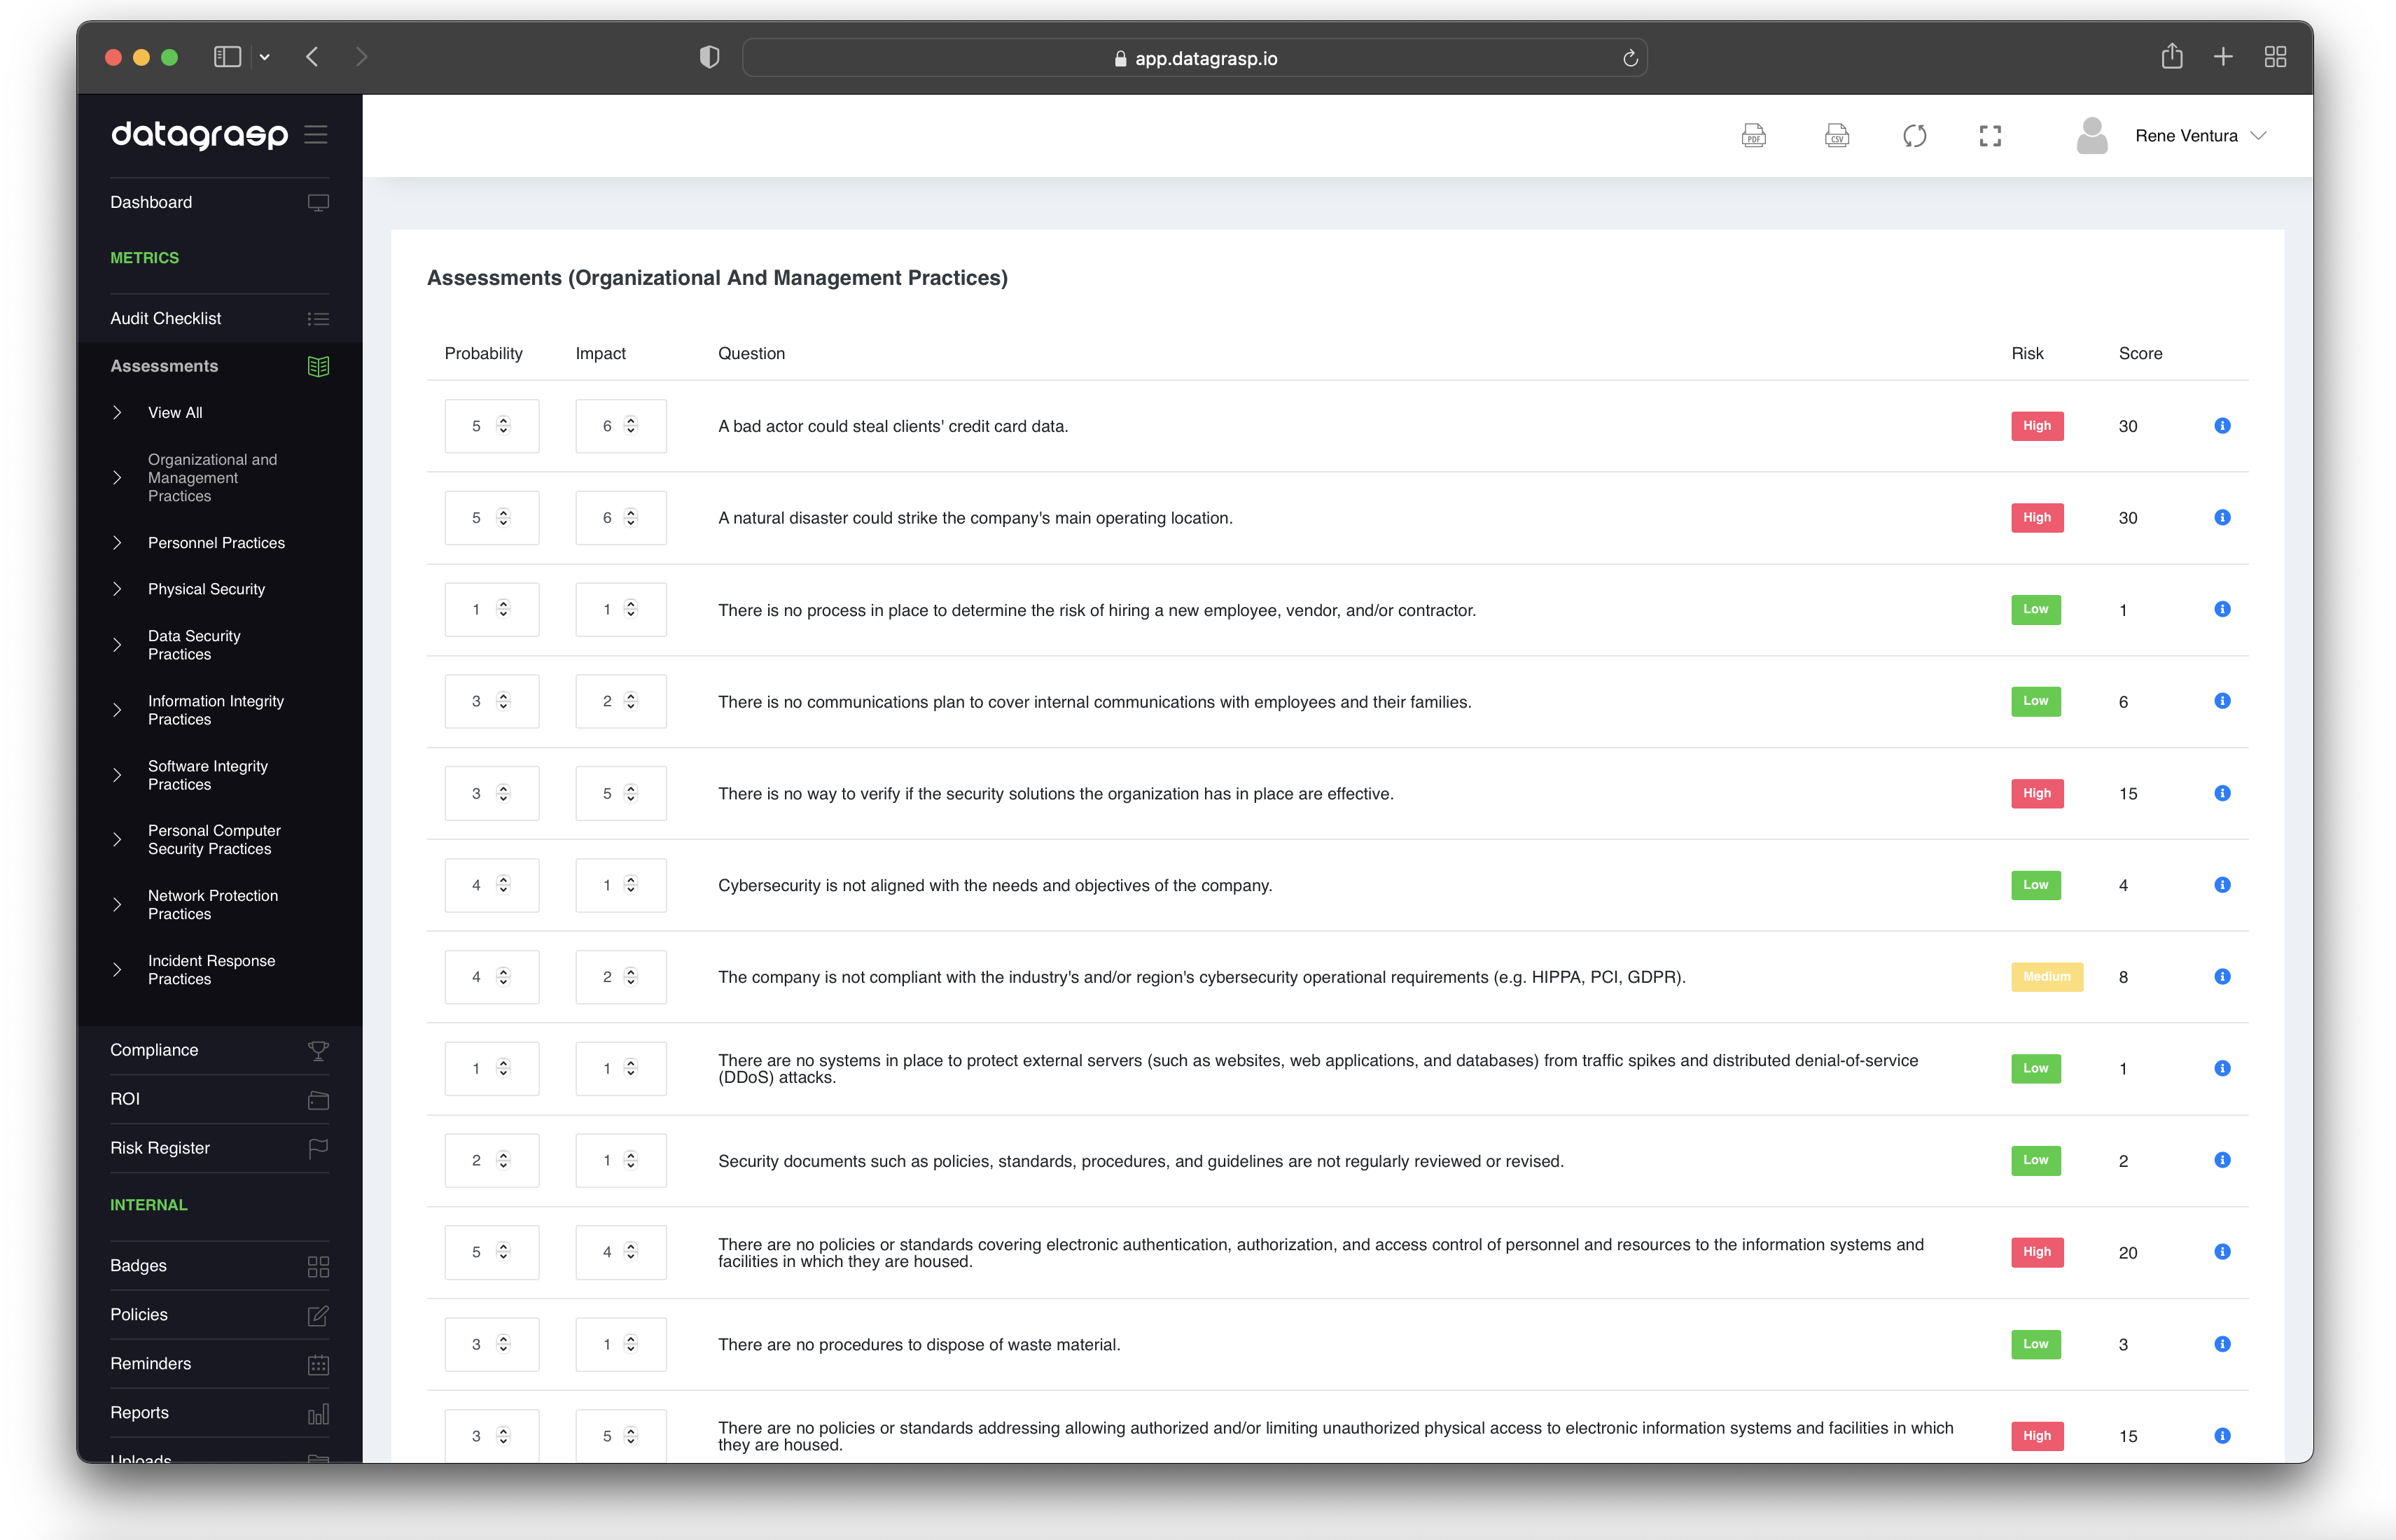The height and width of the screenshot is (1540, 2396).
Task: Expand Network Protection Practices item
Action: coord(212,904)
